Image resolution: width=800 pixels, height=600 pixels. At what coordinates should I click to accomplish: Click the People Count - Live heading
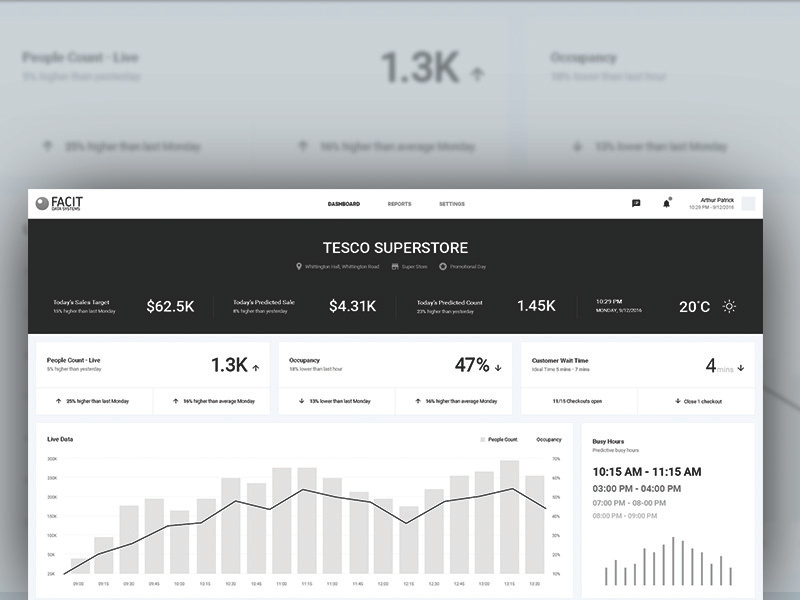[73, 360]
